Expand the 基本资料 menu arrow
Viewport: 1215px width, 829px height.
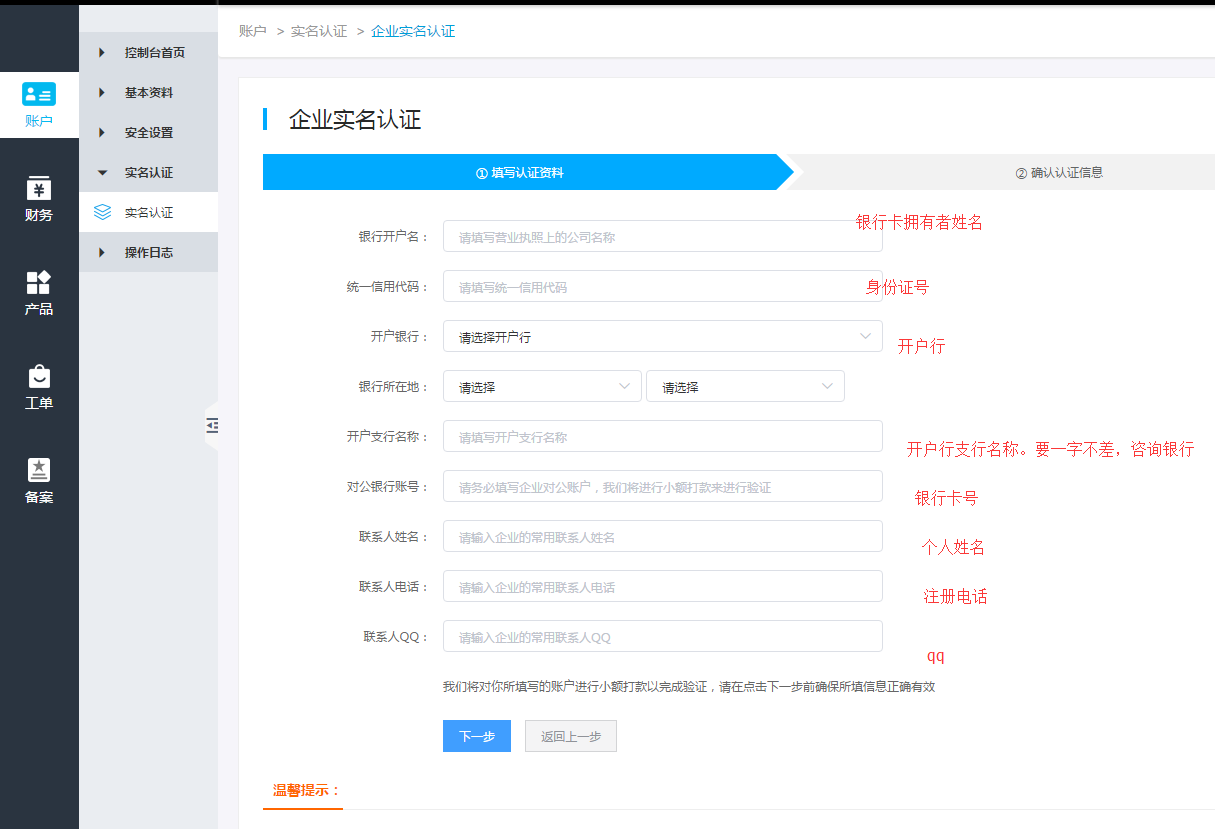tap(102, 92)
